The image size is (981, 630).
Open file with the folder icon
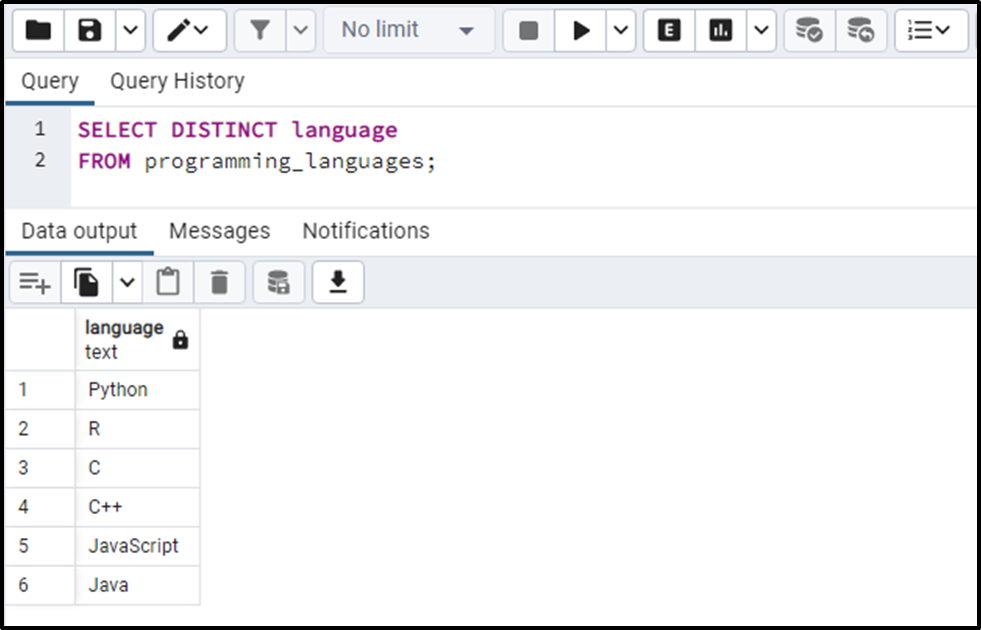point(38,30)
